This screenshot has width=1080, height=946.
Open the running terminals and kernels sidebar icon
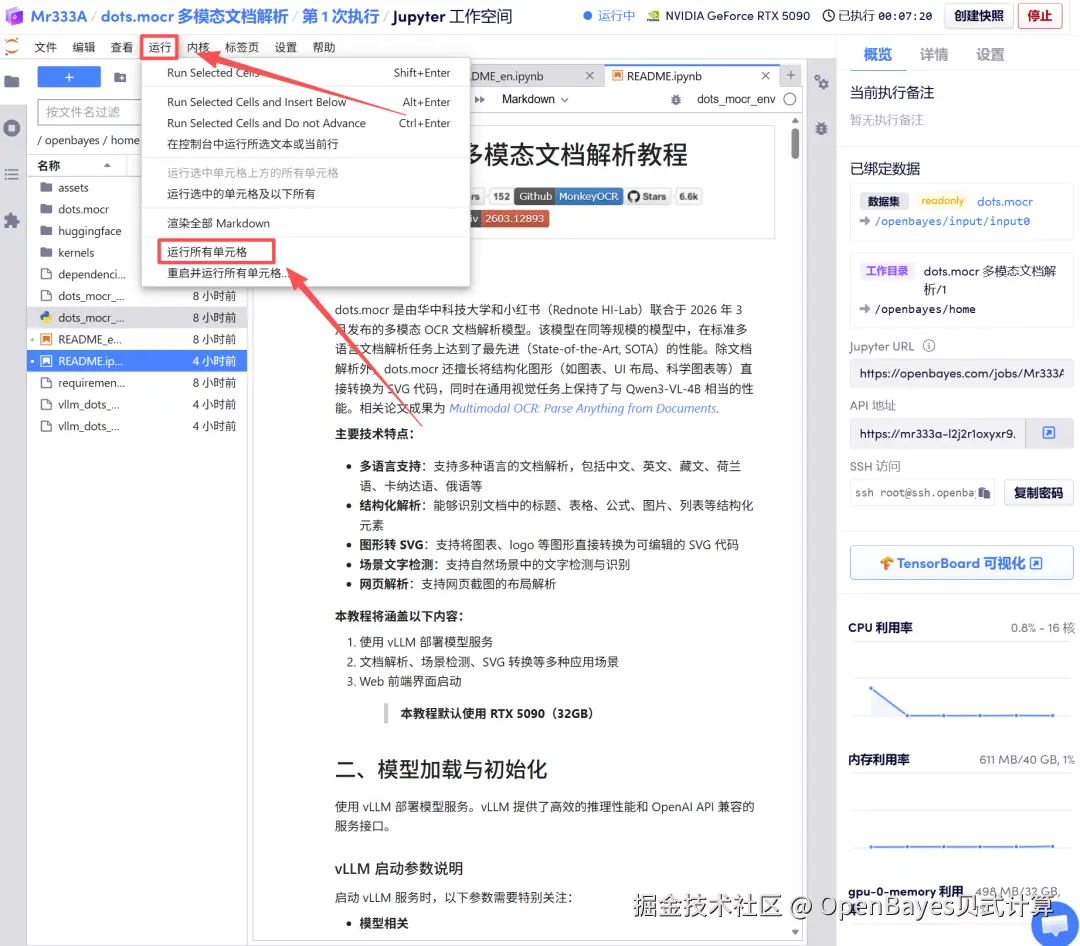click(12, 128)
